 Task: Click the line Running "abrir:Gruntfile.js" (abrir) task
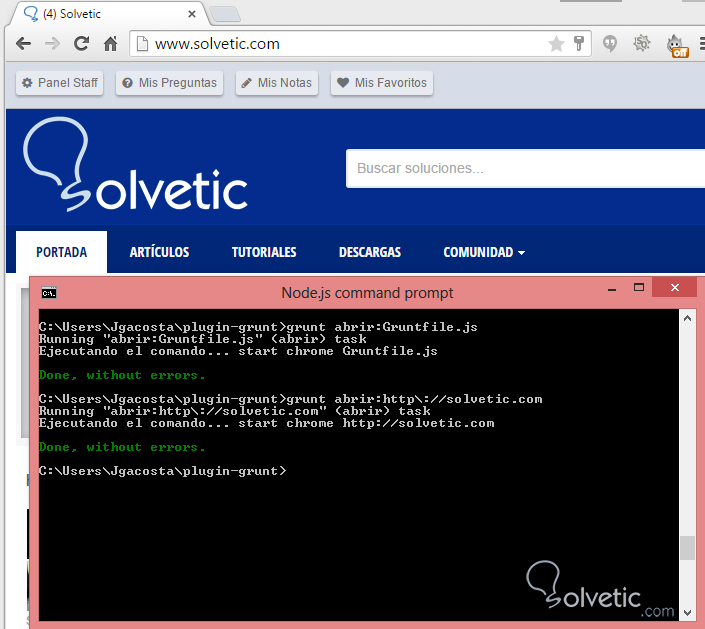pos(202,339)
